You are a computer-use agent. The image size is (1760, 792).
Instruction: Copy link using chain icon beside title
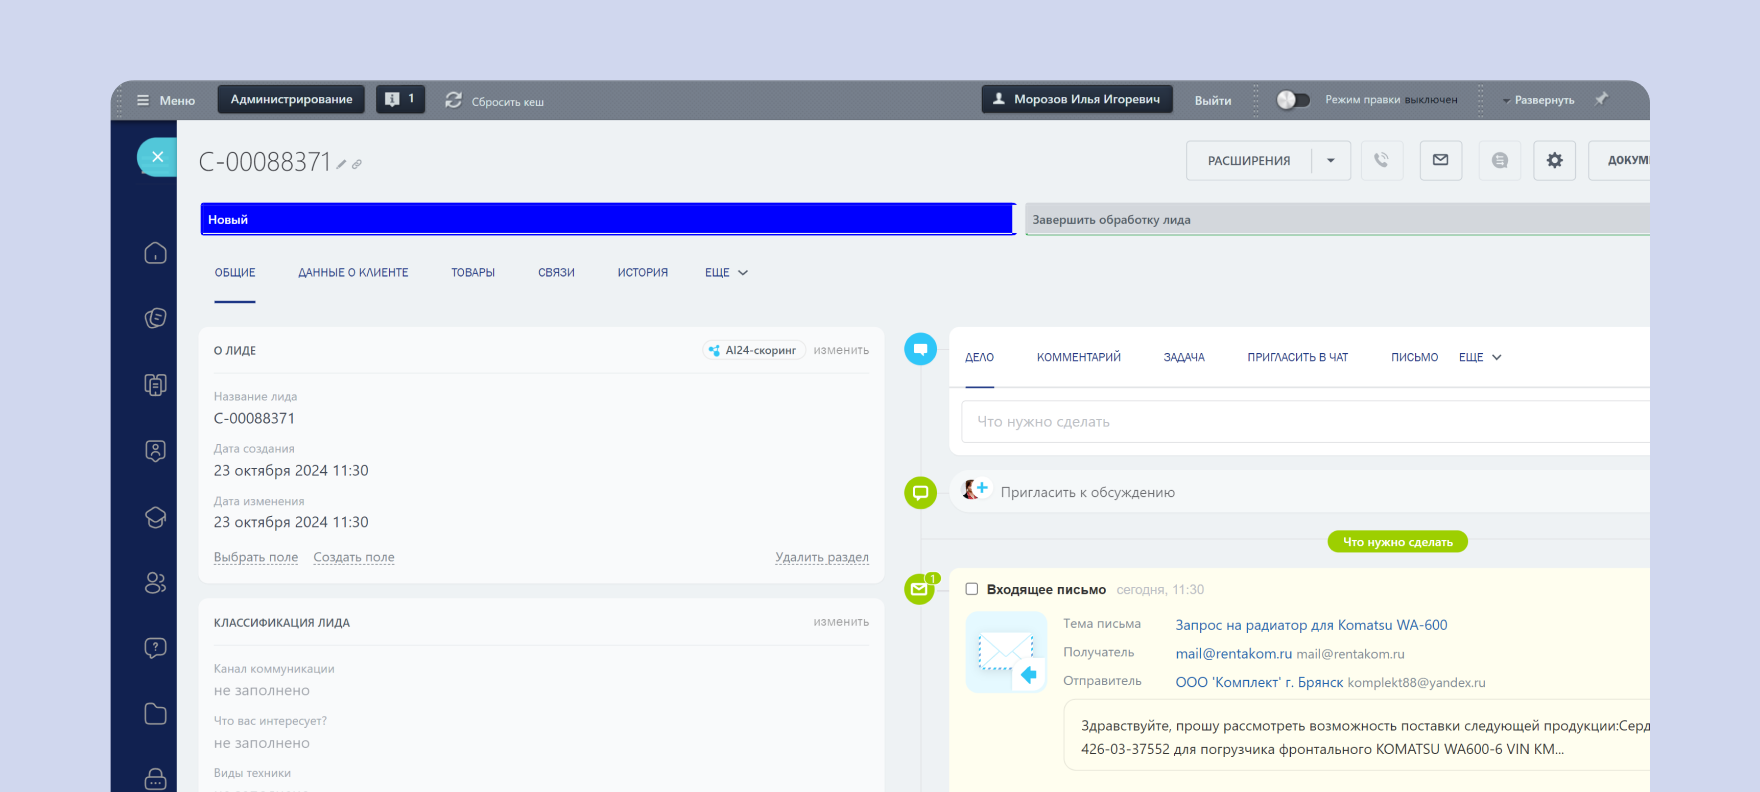(x=357, y=164)
